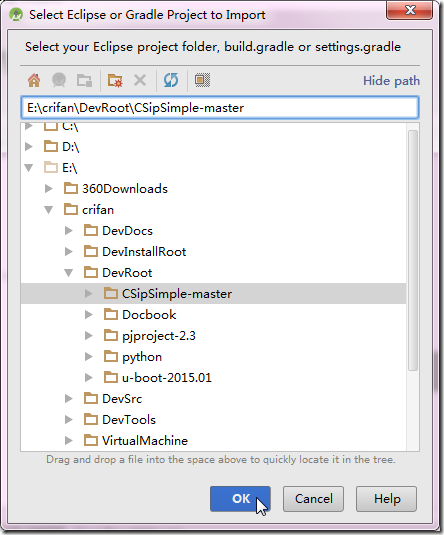Image resolution: width=444 pixels, height=535 pixels.
Task: Collapse the DevRoot folder arrow
Action: click(x=69, y=273)
